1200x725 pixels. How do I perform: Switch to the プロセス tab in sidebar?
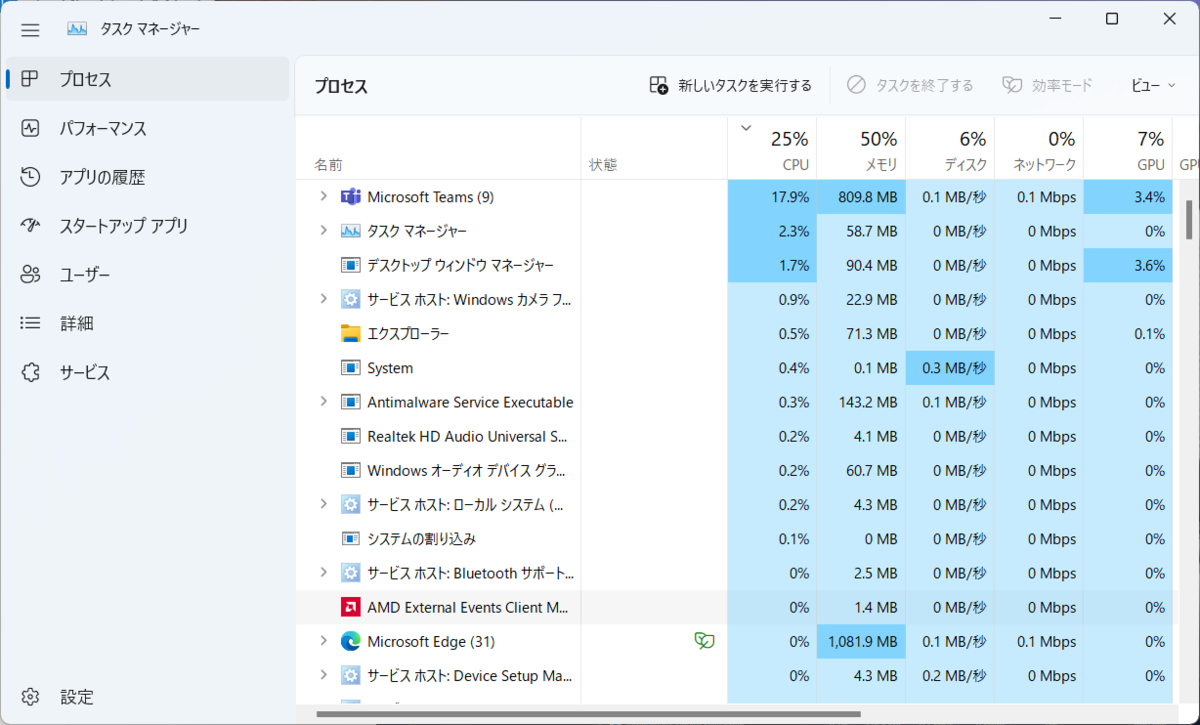coord(148,79)
